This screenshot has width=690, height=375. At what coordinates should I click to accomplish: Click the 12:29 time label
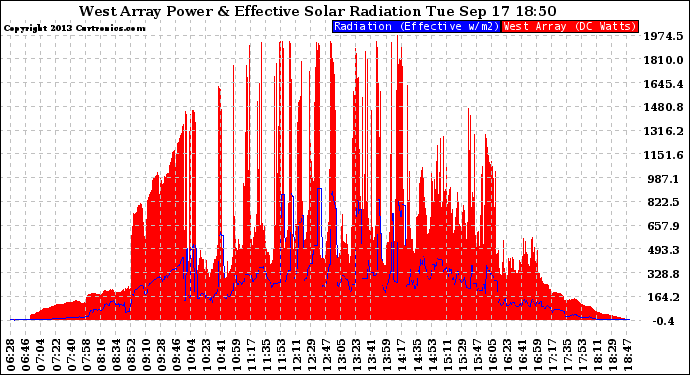click(311, 354)
